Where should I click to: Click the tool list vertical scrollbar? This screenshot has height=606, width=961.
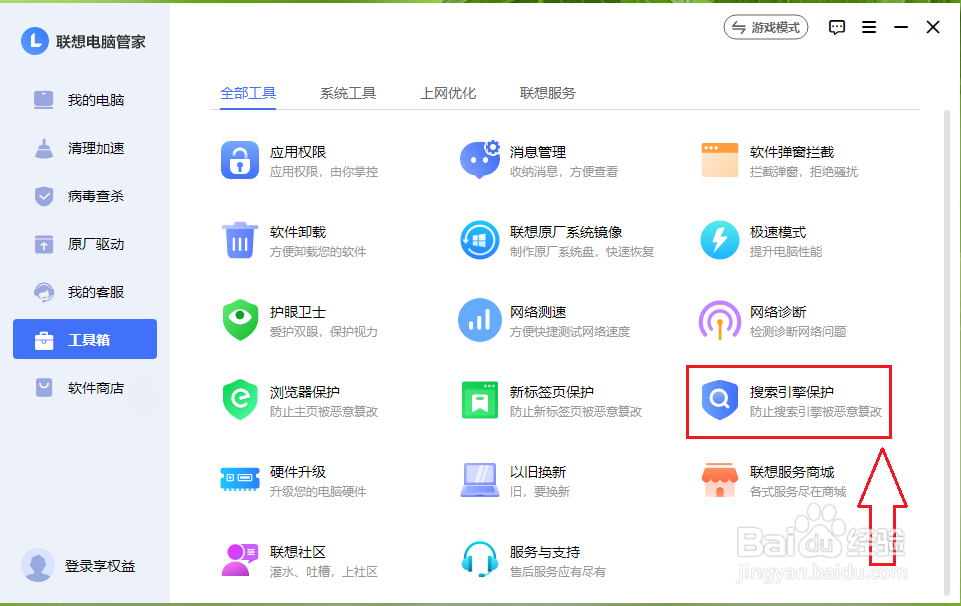click(947, 352)
